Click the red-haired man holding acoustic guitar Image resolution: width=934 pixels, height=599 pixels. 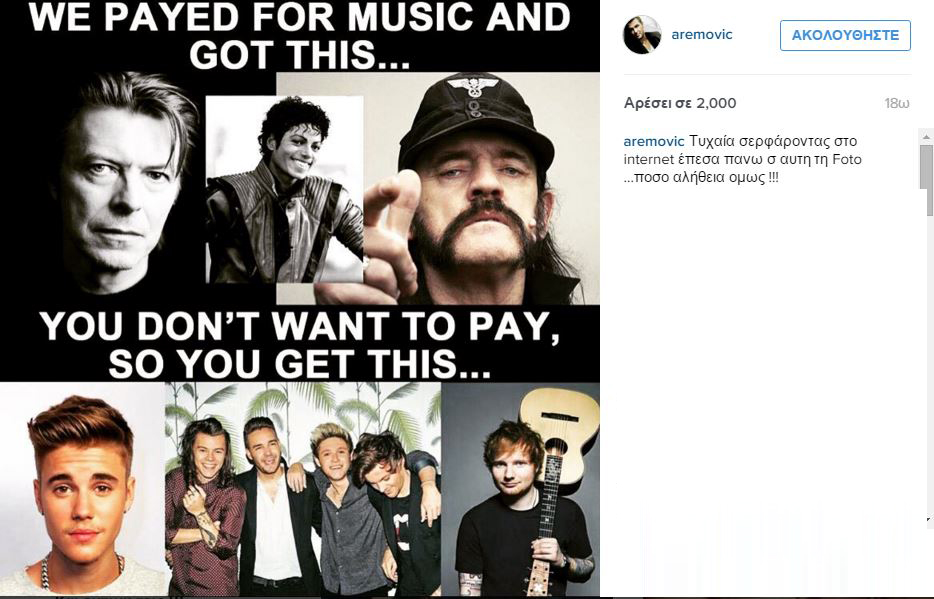click(521, 490)
